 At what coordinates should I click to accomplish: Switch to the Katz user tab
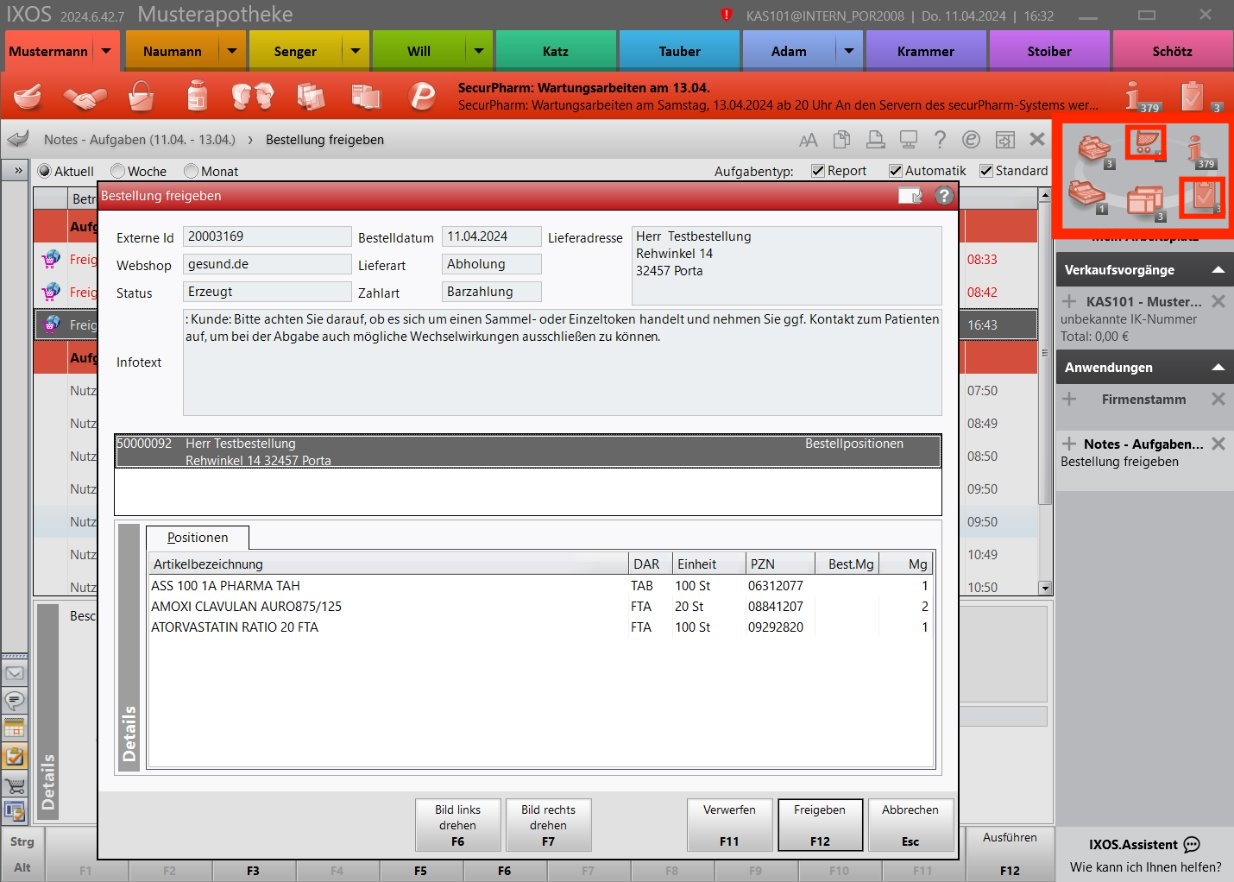(x=556, y=51)
